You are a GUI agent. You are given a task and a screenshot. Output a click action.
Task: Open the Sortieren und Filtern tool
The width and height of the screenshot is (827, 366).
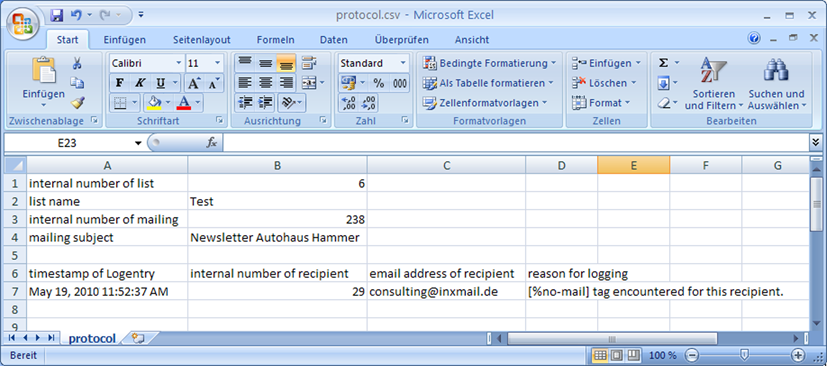click(713, 84)
